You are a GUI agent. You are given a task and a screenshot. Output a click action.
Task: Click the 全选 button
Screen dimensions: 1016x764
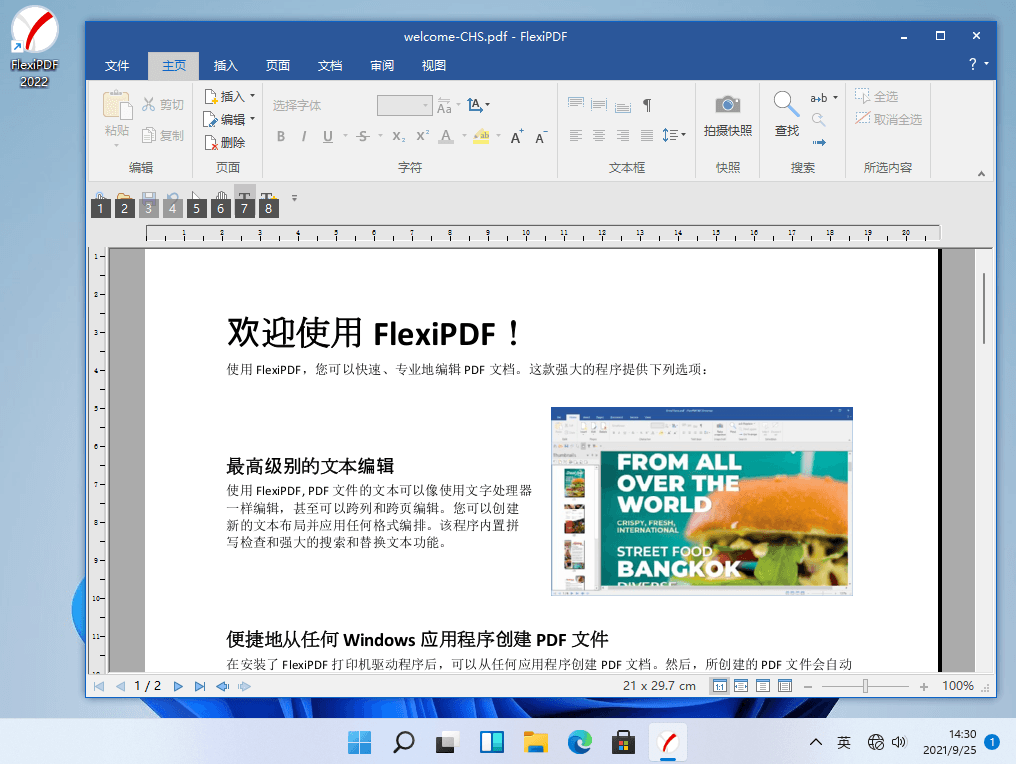pos(876,97)
